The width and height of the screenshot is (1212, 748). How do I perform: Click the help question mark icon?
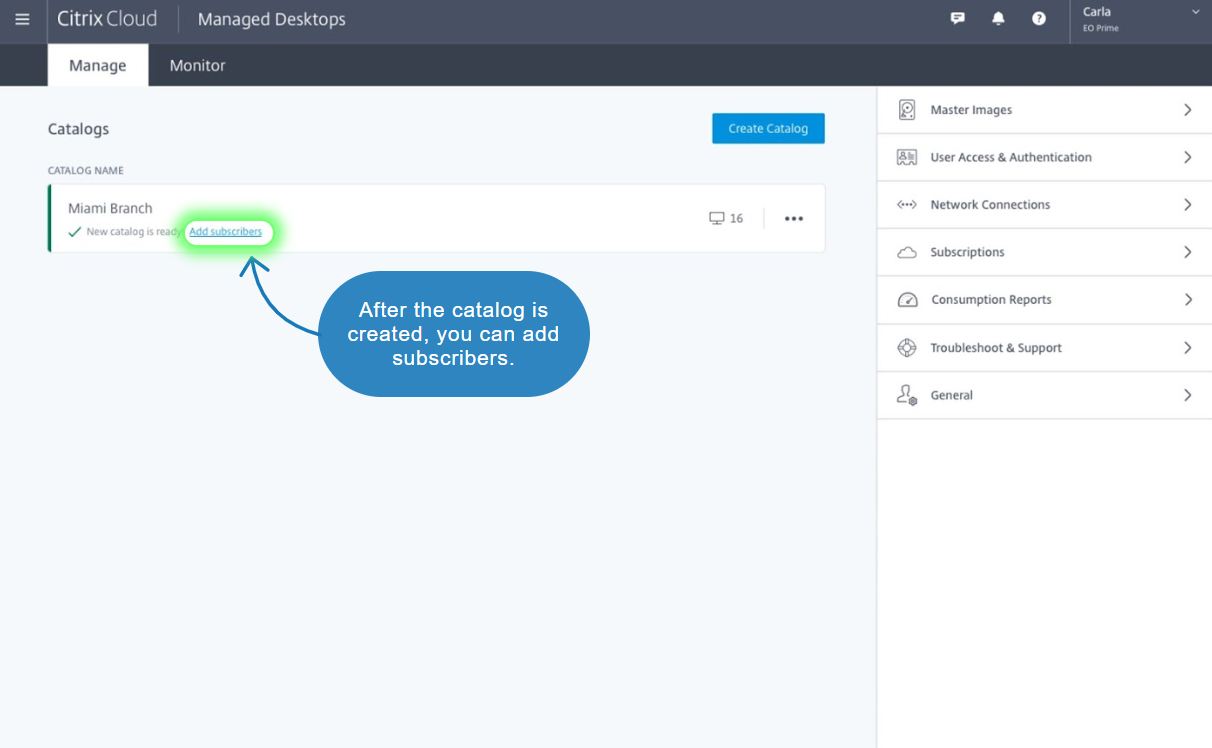[x=1039, y=19]
